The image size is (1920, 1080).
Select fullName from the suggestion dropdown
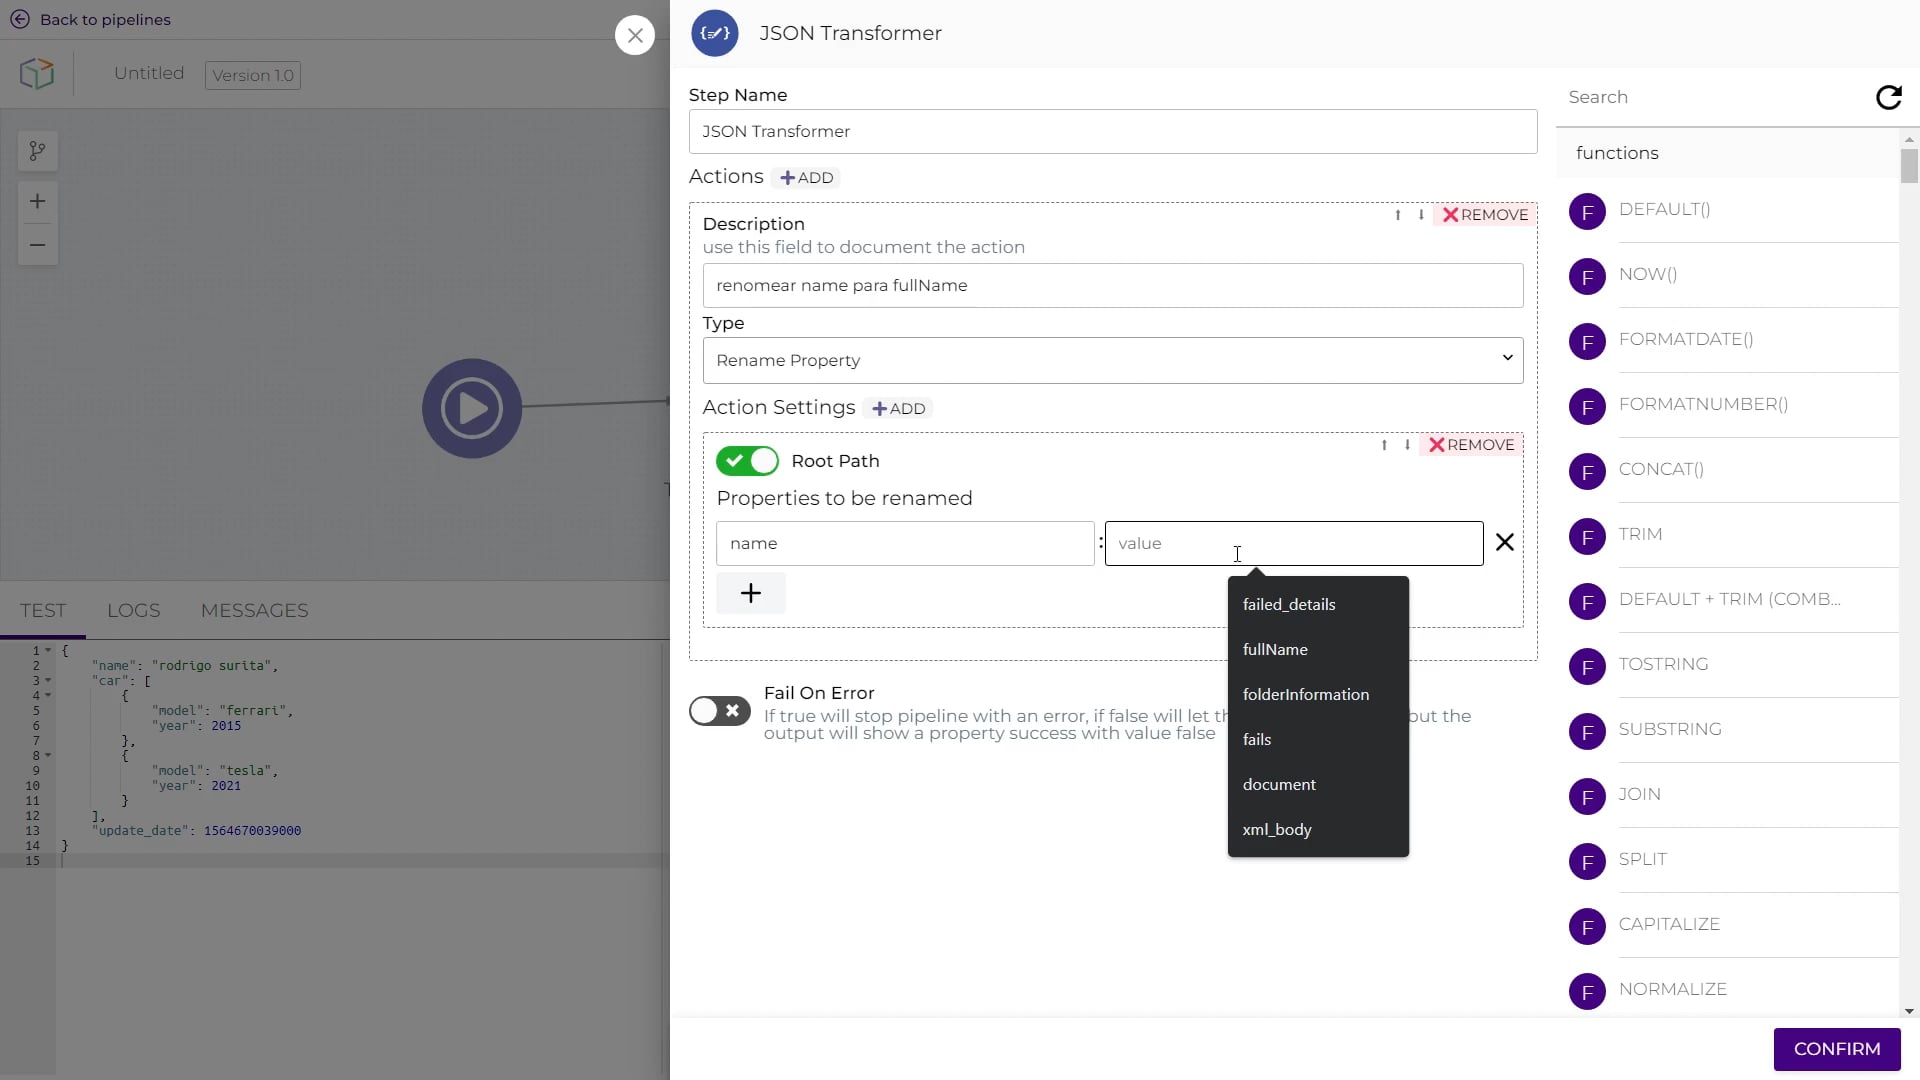[x=1276, y=649]
